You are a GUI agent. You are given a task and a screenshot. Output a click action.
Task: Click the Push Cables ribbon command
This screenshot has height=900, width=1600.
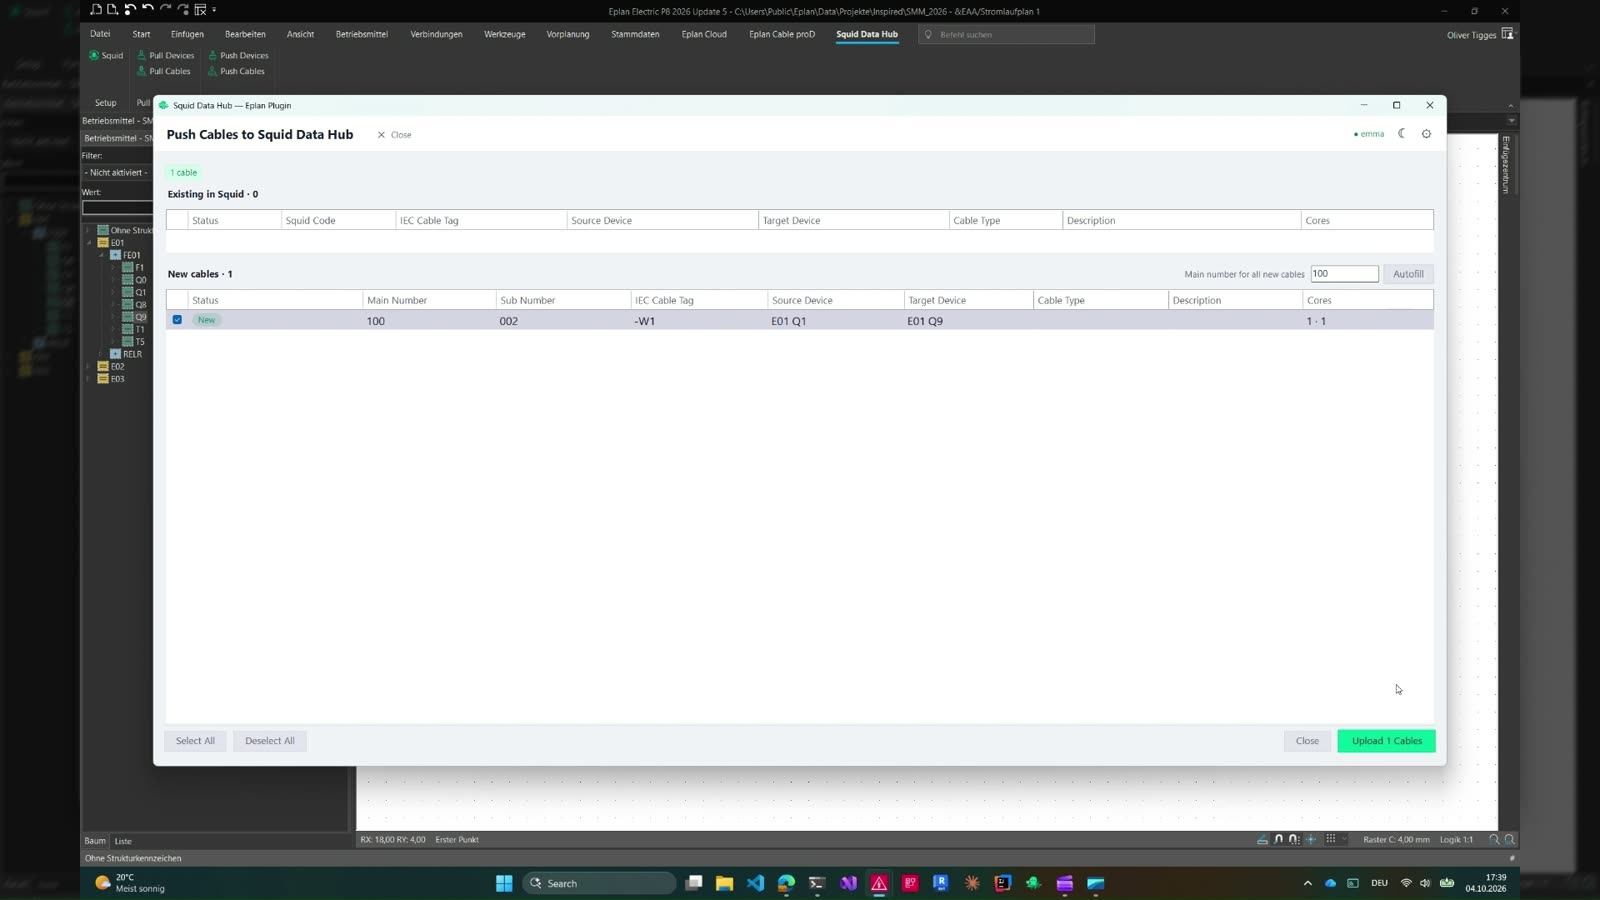tap(236, 72)
